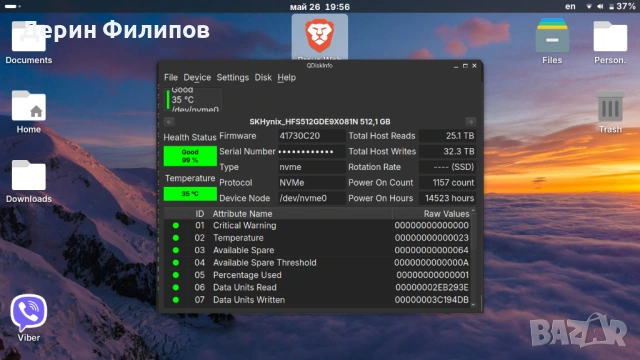Select the Percentage Used row
The height and width of the screenshot is (360, 640).
click(x=317, y=275)
